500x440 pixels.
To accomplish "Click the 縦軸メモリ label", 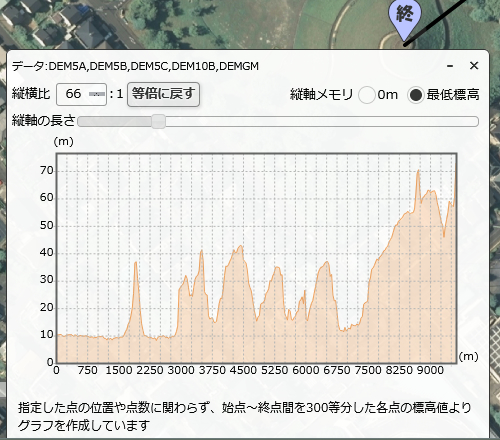I will pos(321,95).
